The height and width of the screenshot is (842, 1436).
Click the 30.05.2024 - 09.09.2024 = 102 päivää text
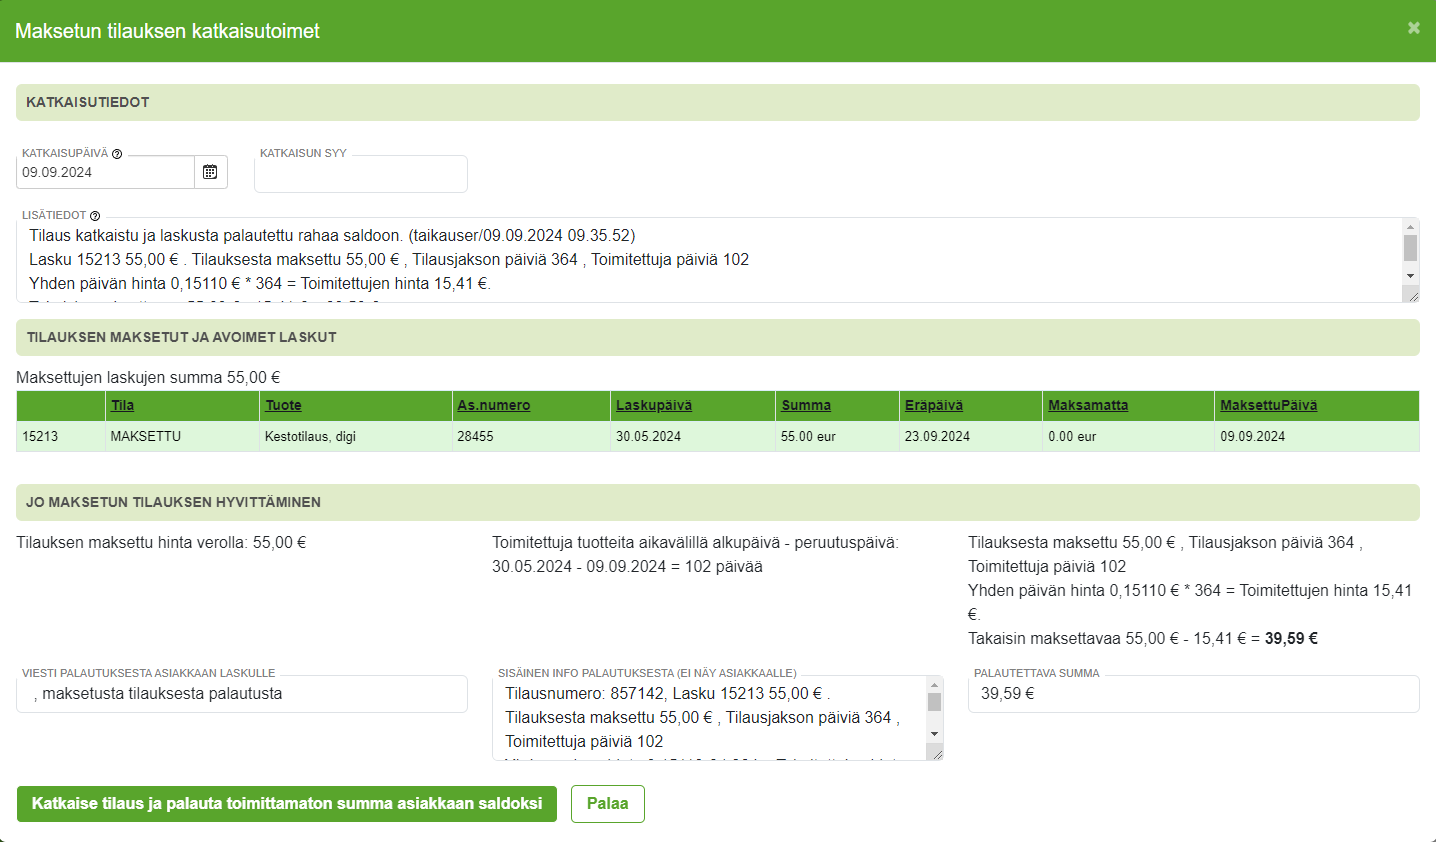click(627, 566)
